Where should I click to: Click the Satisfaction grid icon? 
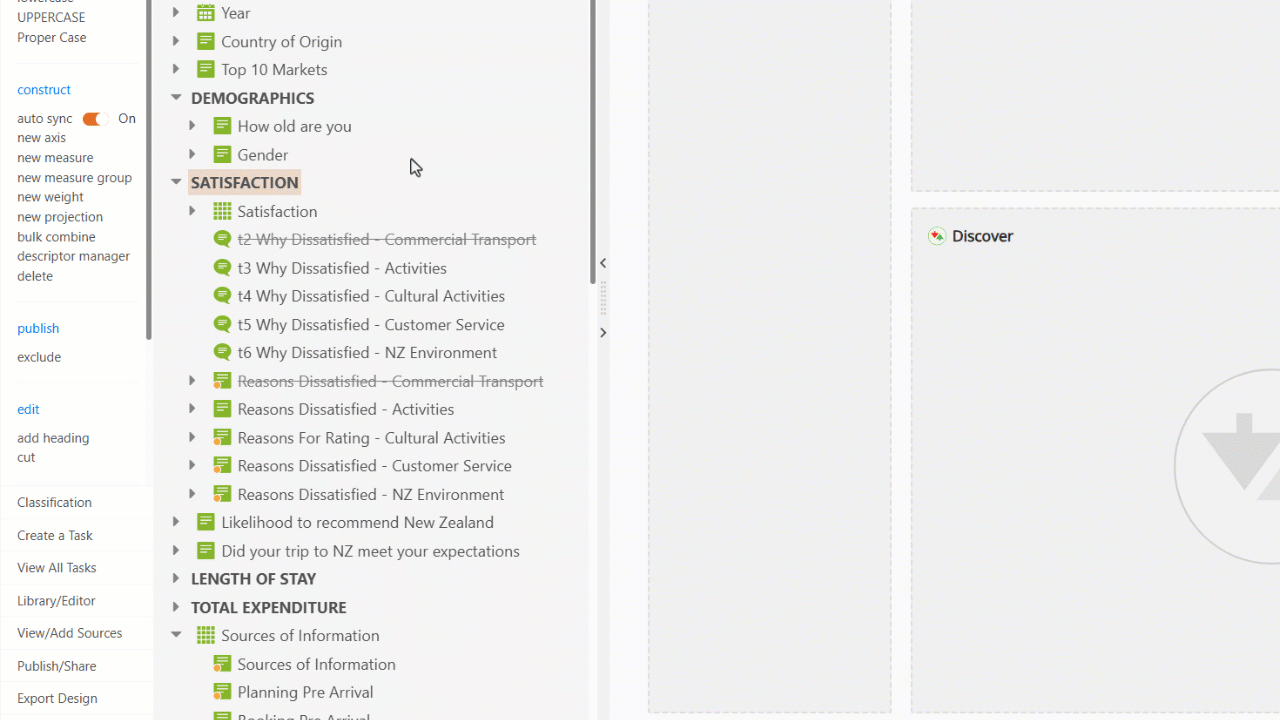222,211
